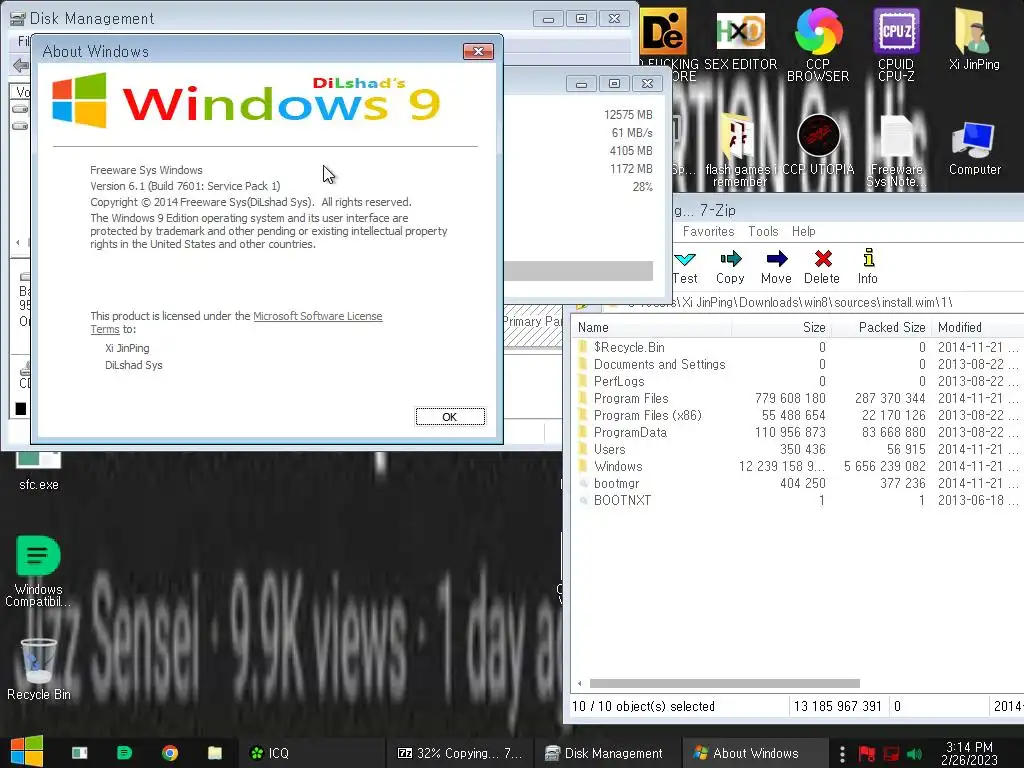This screenshot has height=768, width=1024.
Task: Open the CCP UTOPIA desktop icon
Action: (818, 145)
